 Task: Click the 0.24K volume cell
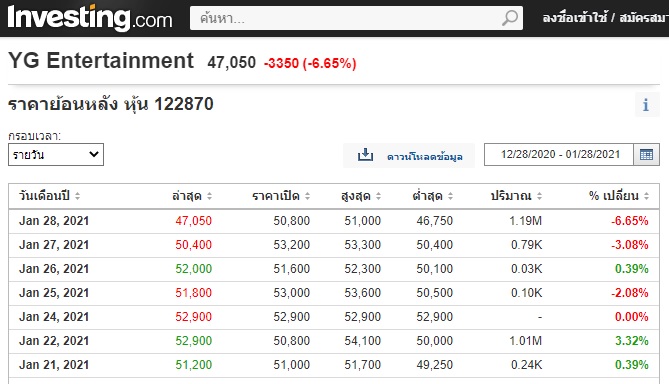(x=526, y=364)
